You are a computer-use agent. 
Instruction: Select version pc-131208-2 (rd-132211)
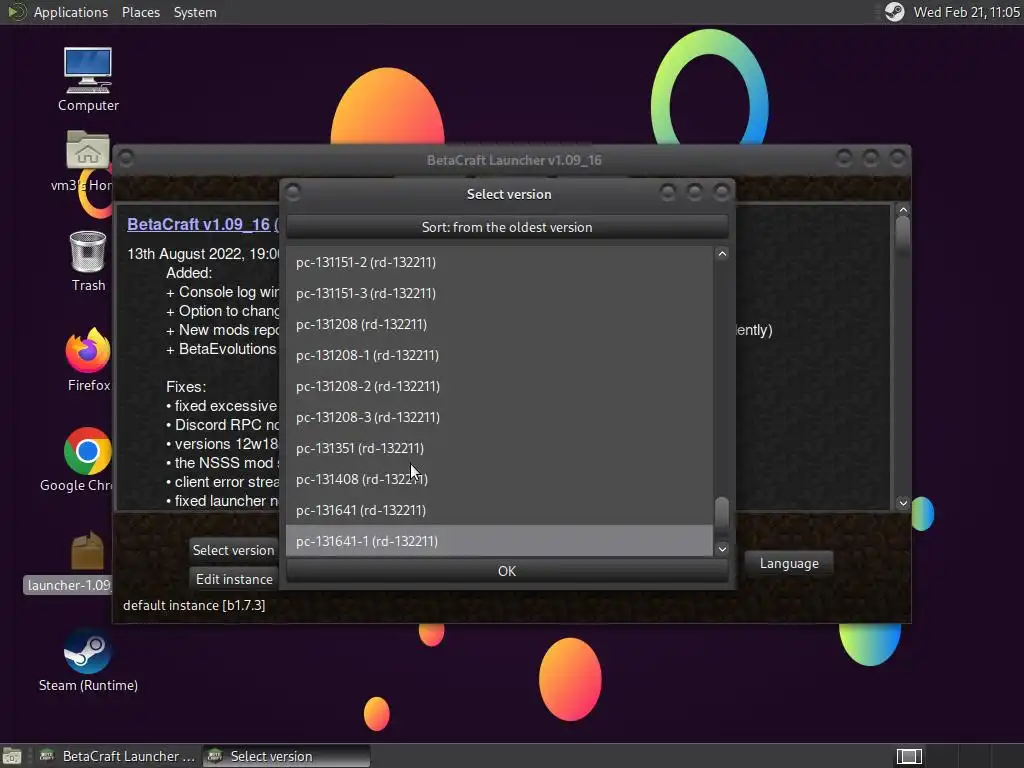(500, 386)
